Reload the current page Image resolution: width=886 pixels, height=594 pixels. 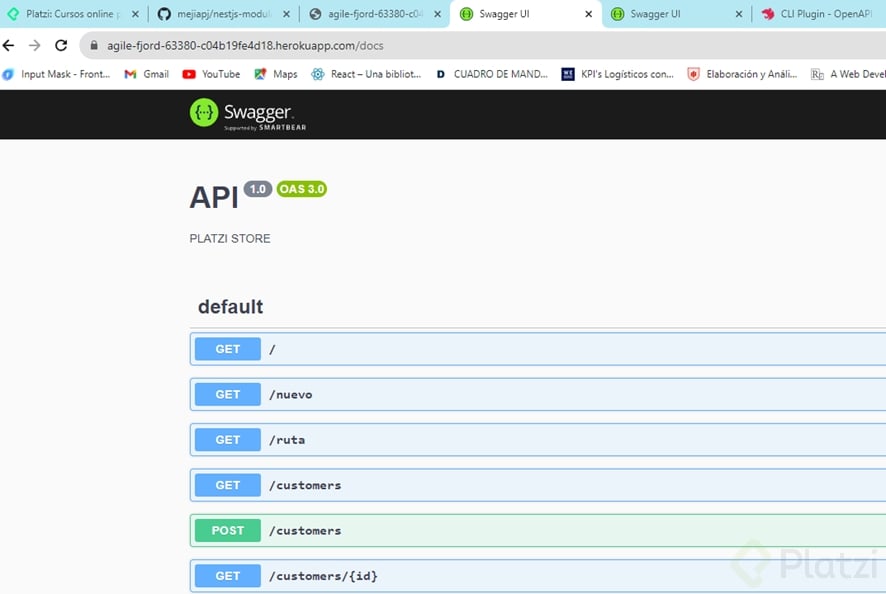click(x=61, y=45)
